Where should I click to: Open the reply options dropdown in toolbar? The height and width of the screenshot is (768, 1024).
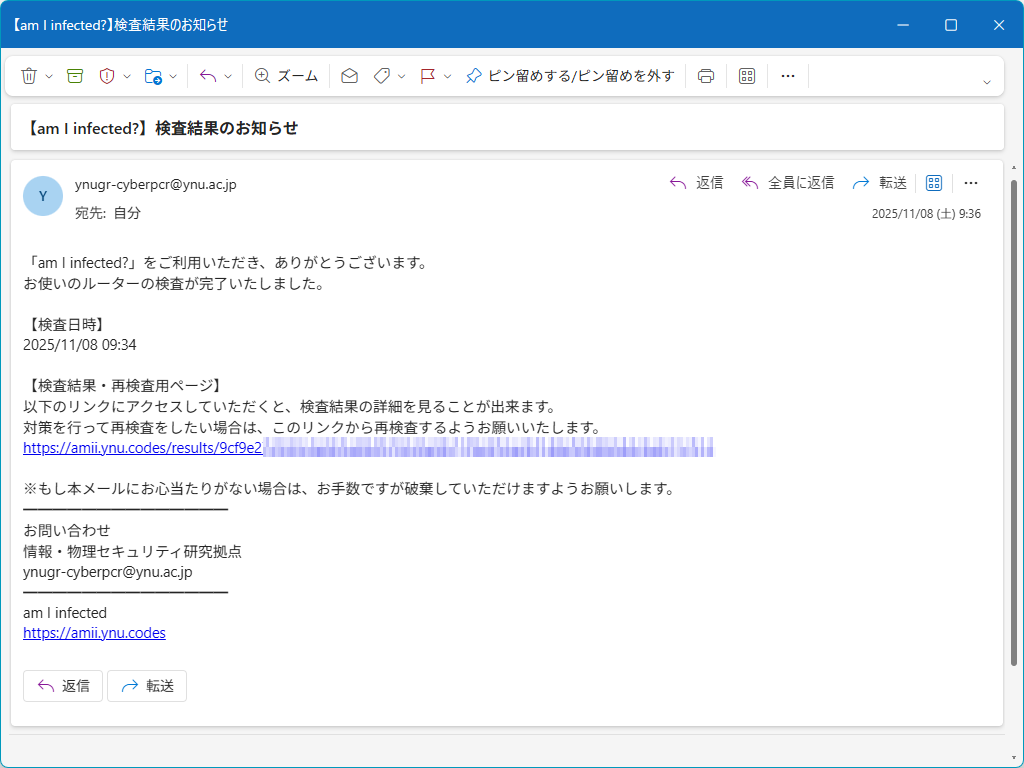[228, 76]
